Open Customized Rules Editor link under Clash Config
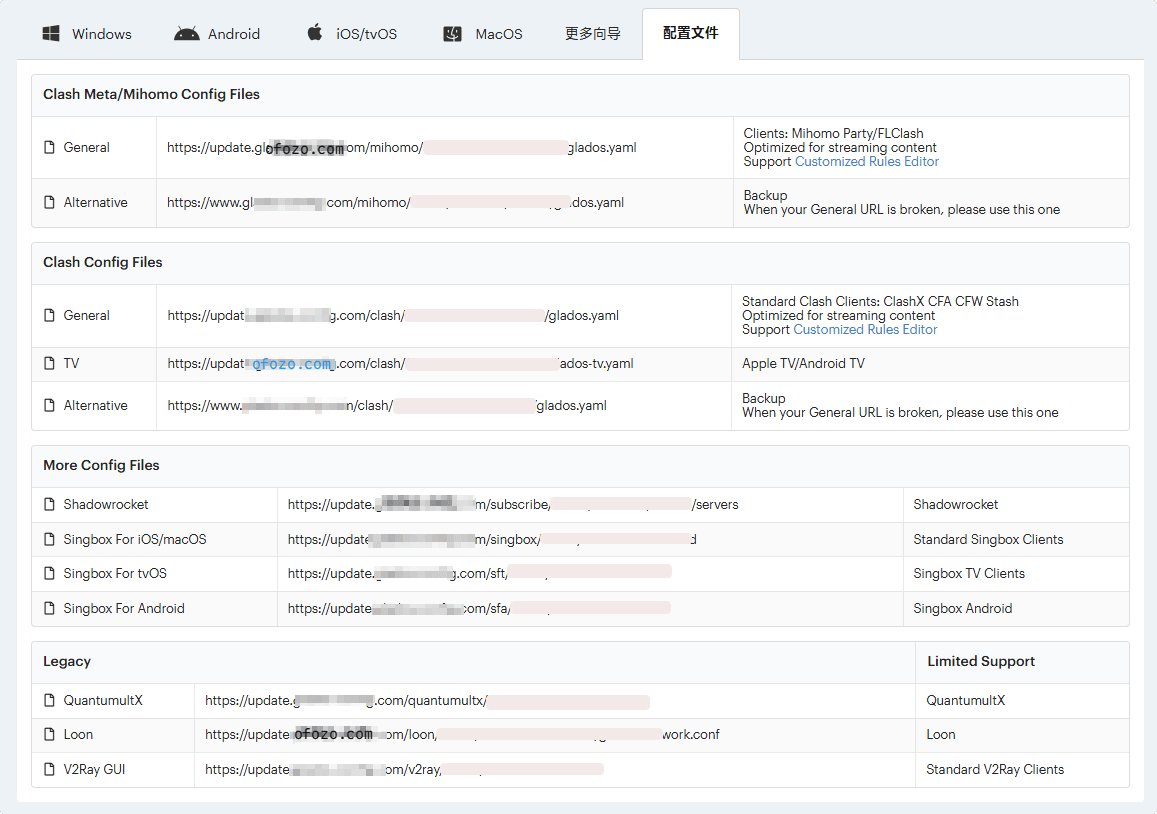The image size is (1157, 814). 865,330
